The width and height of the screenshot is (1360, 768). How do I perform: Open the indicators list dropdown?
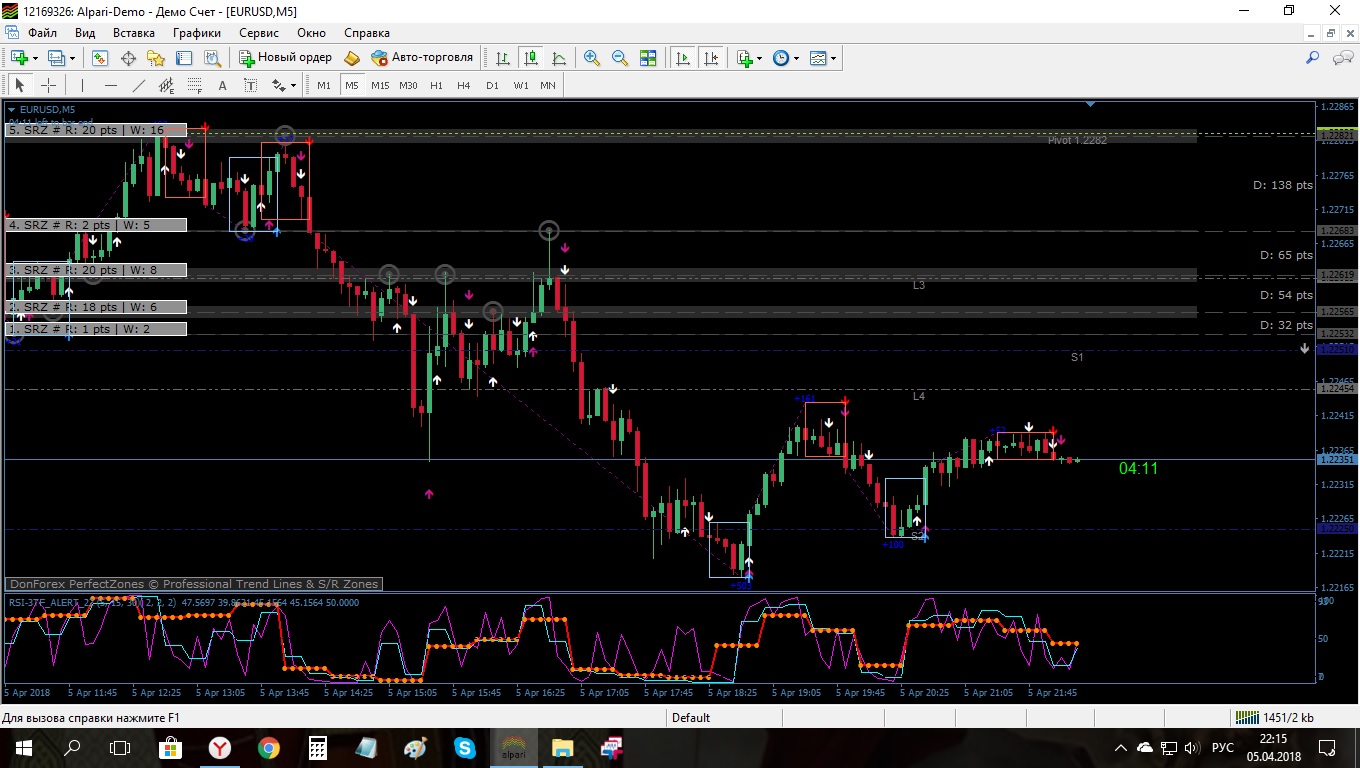pyautogui.click(x=749, y=58)
